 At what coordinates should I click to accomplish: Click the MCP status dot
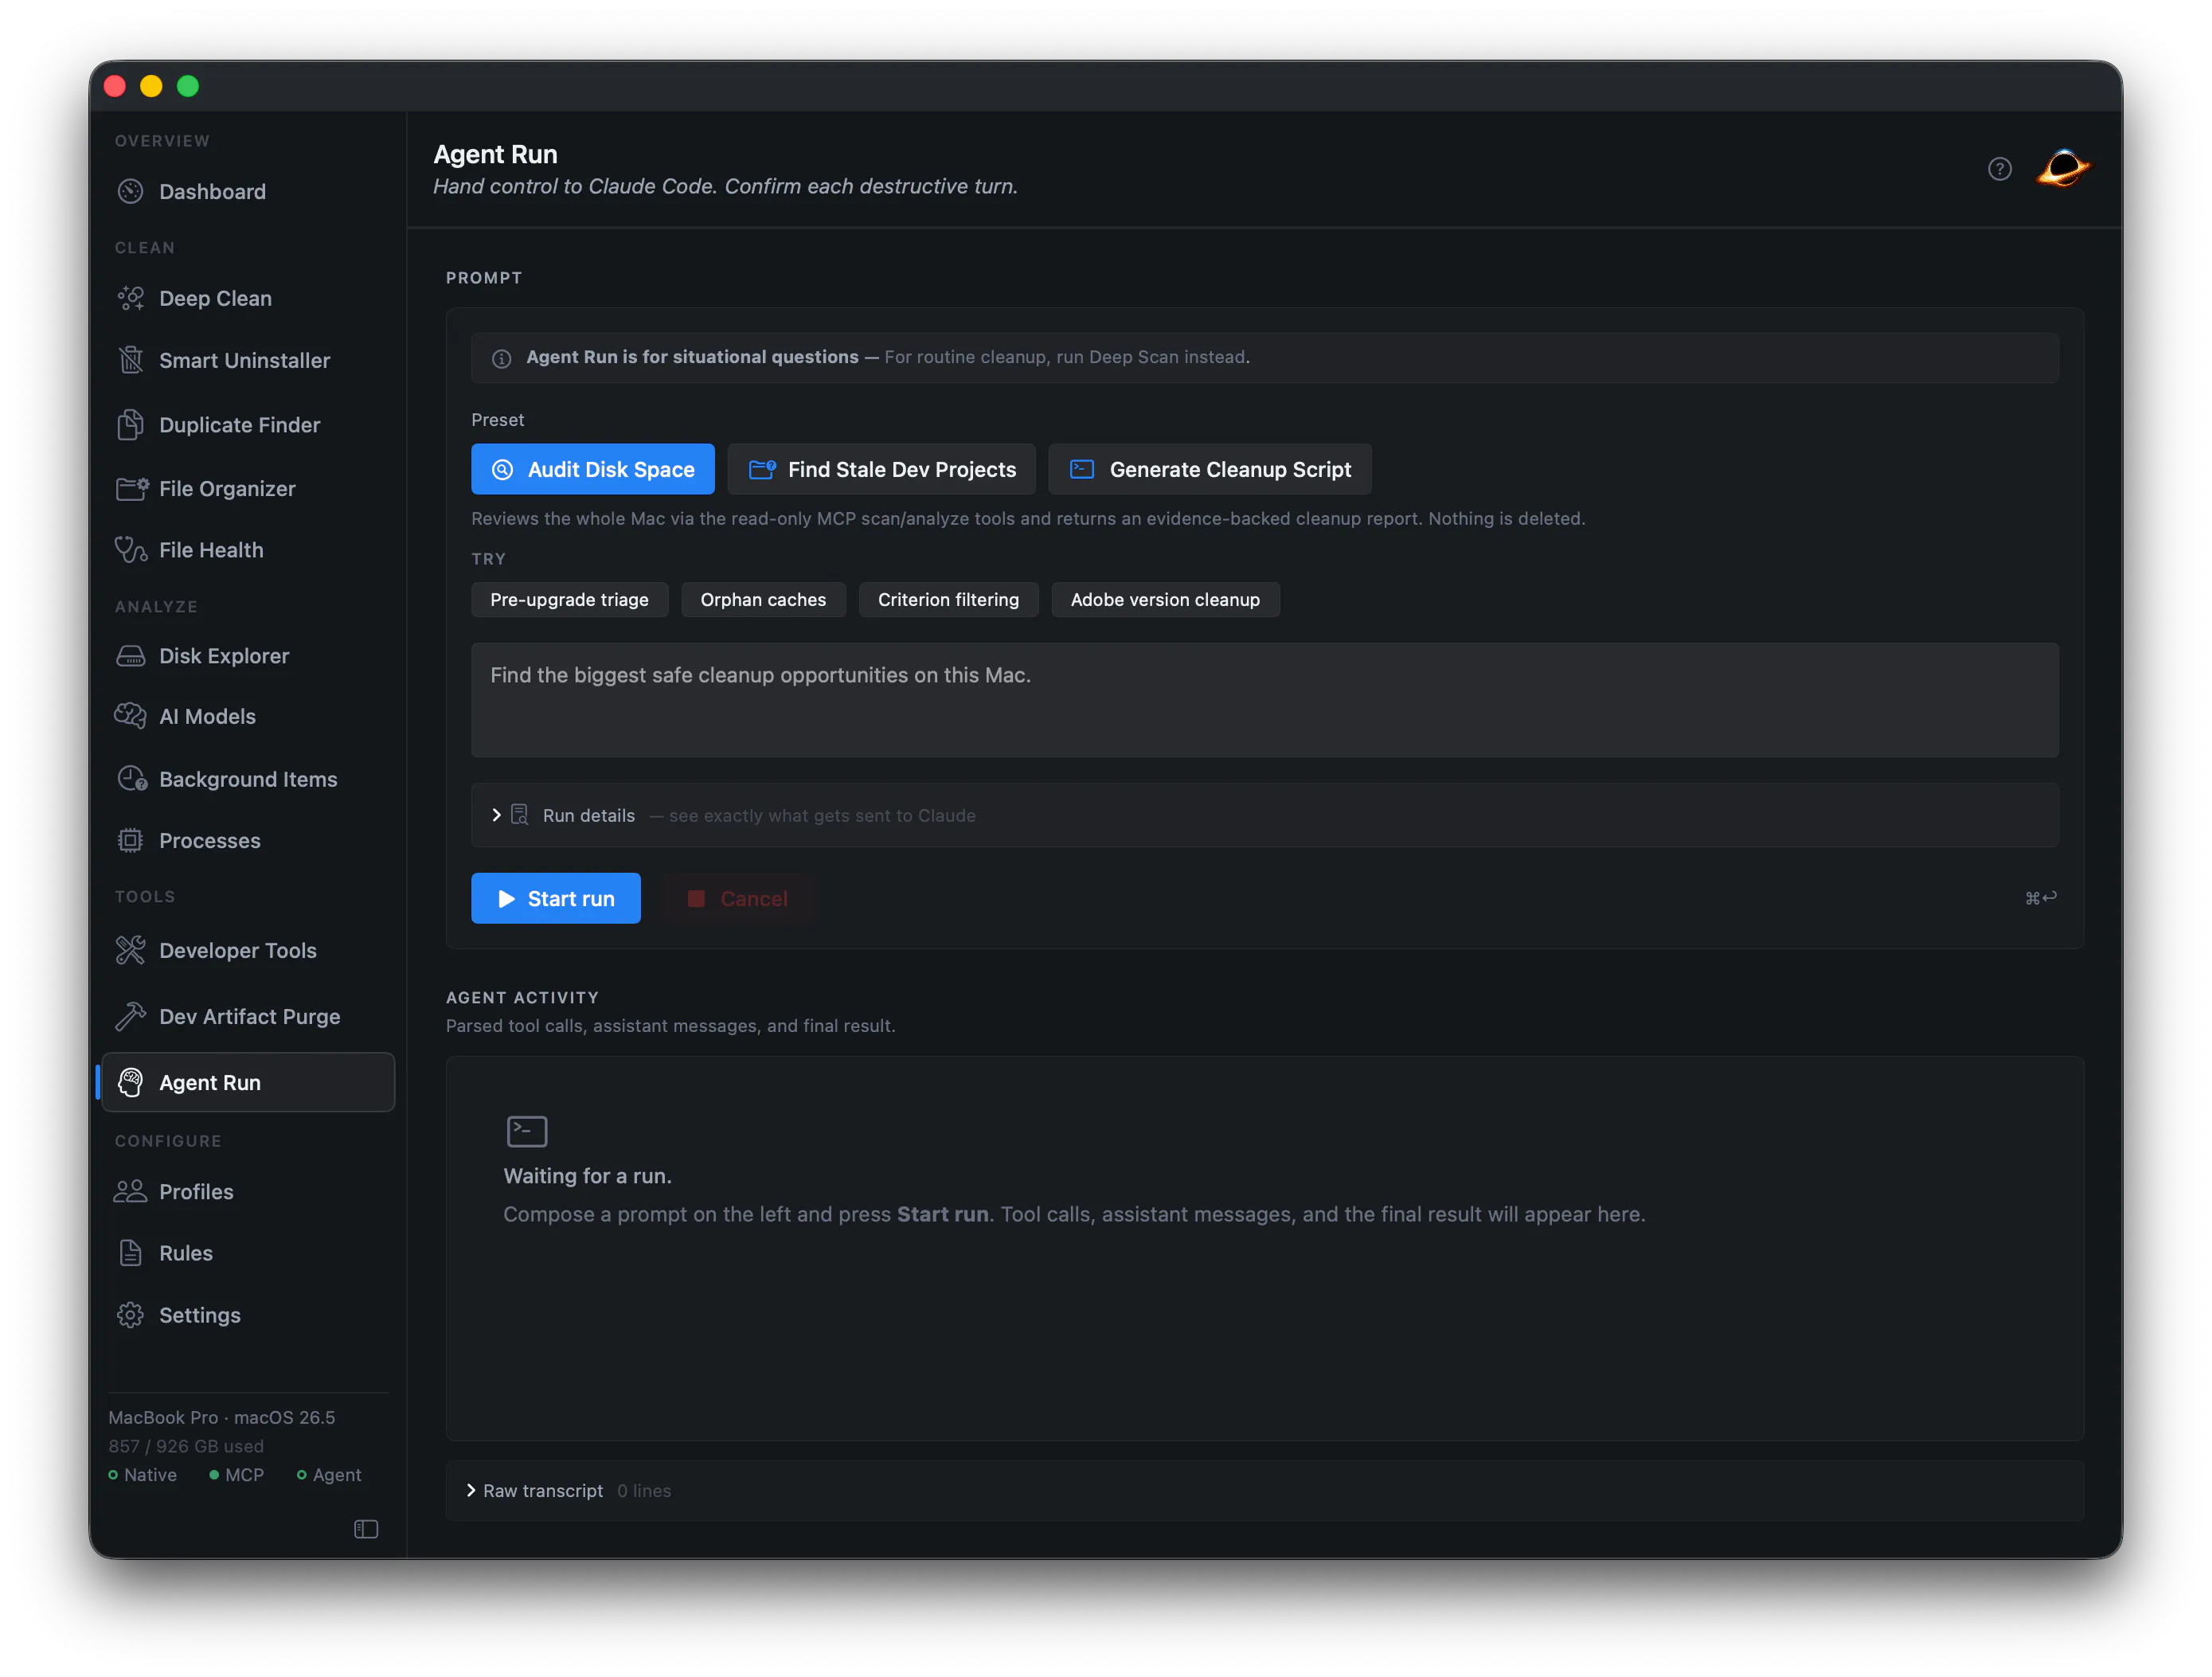click(x=214, y=1475)
